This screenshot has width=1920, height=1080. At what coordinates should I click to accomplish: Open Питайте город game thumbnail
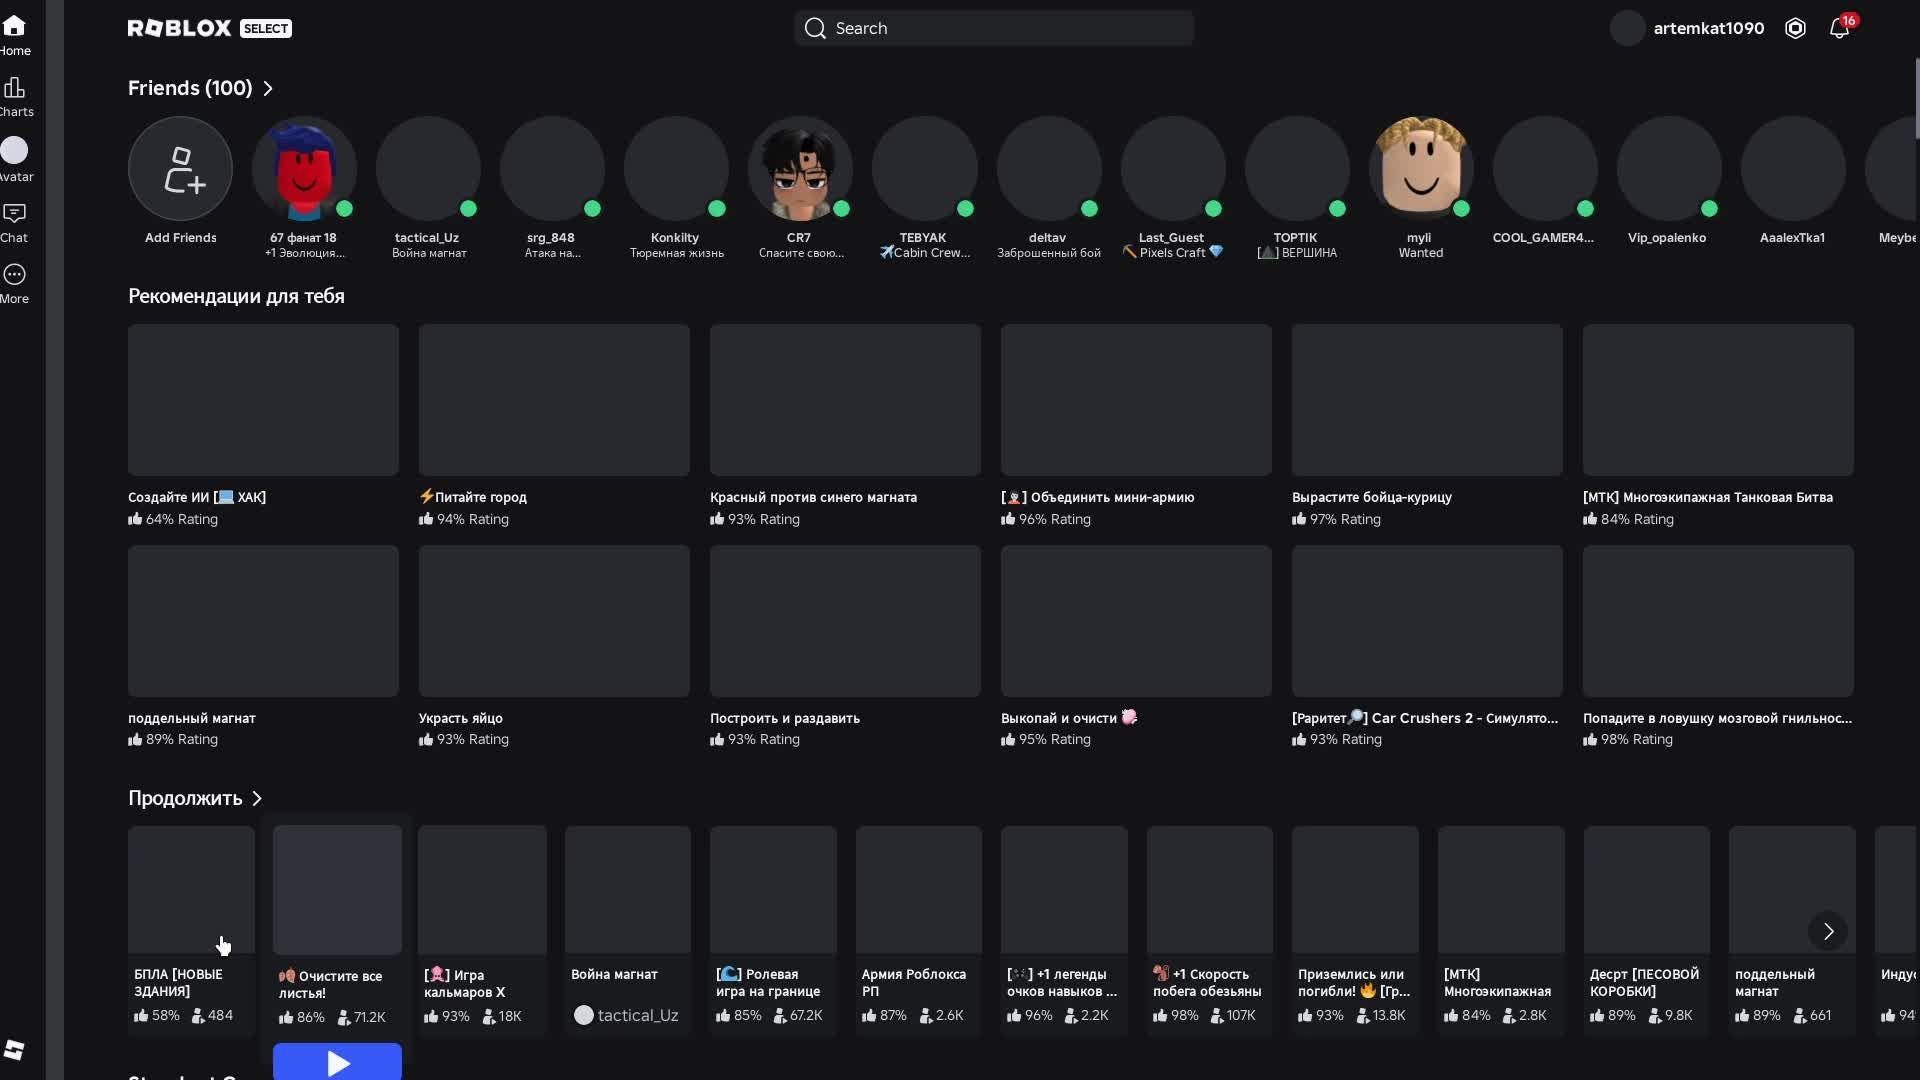tap(554, 400)
